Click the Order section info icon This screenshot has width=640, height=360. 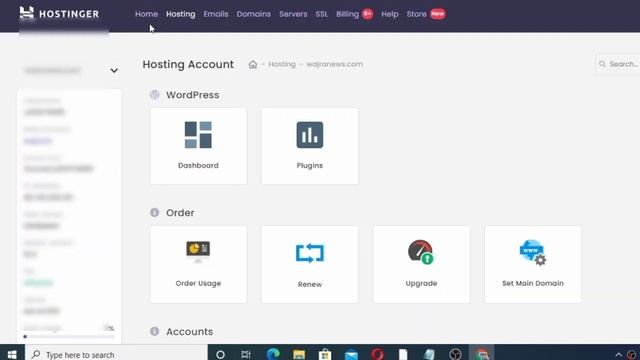click(x=155, y=213)
